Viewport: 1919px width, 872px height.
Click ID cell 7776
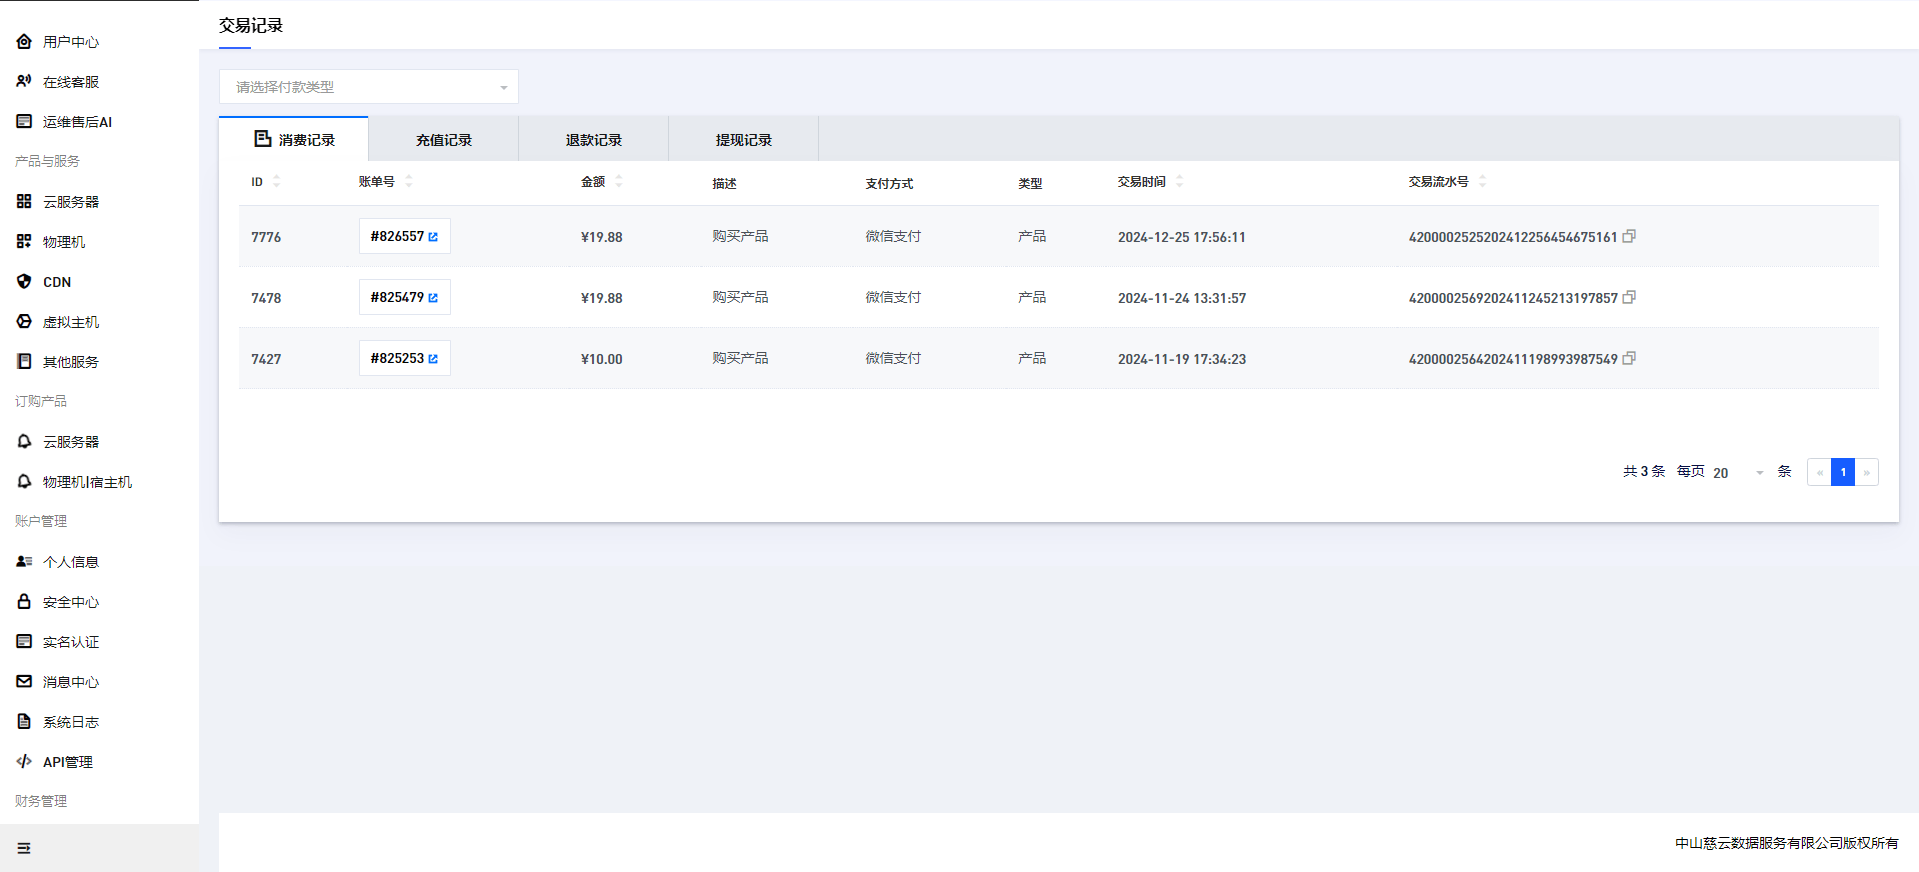[266, 237]
